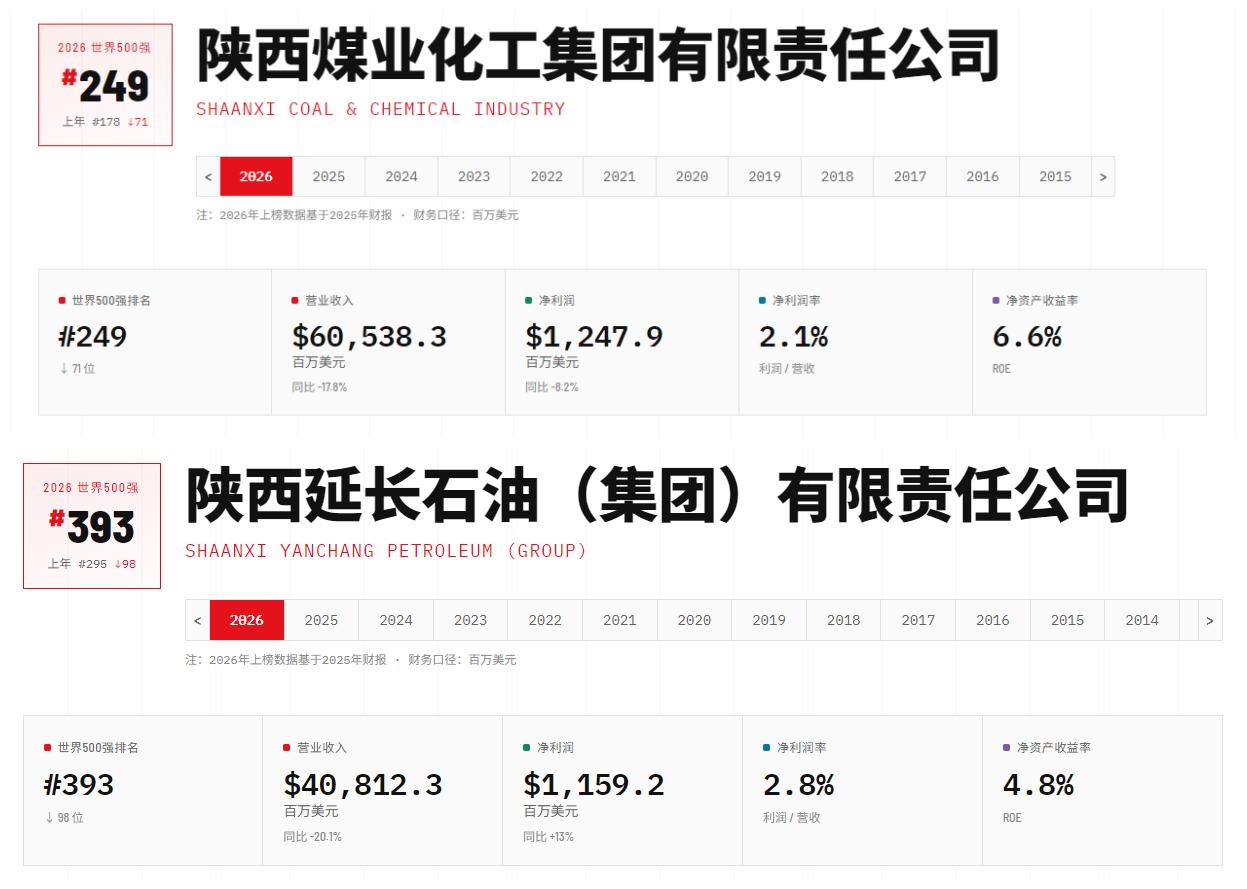This screenshot has width=1247, height=889.
Task: Select 2016 tab for Shaanxi Coal & Chemical
Action: click(983, 176)
